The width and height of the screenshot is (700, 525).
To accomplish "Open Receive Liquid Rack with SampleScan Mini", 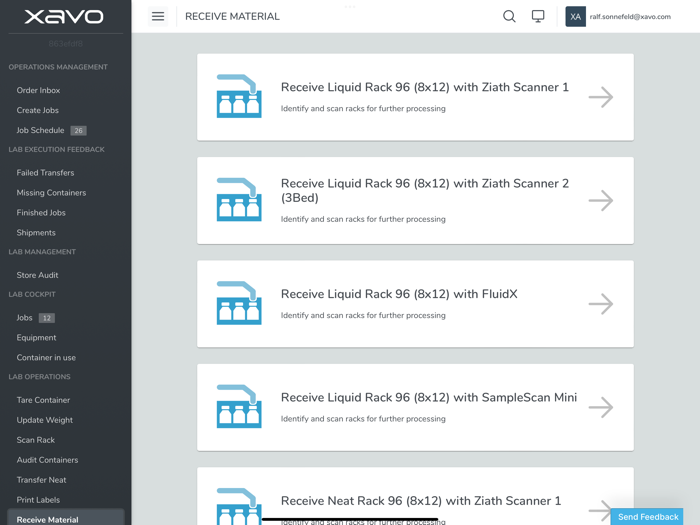I will pyautogui.click(x=415, y=407).
